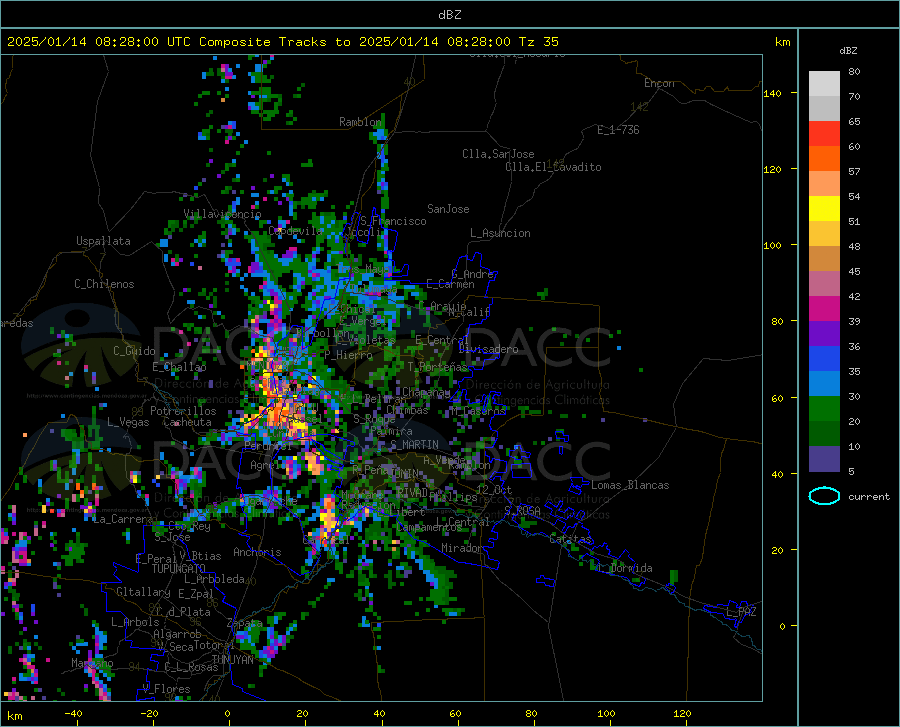Screen dimensions: 900x727
Task: Click the 'L_Vegas' map label
Action: (x=128, y=422)
